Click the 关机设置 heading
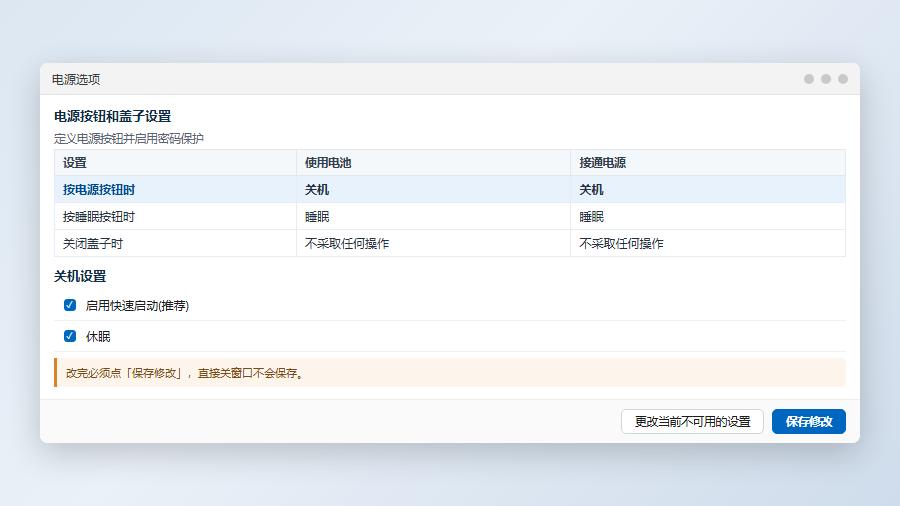The height and width of the screenshot is (506, 900). coord(80,277)
